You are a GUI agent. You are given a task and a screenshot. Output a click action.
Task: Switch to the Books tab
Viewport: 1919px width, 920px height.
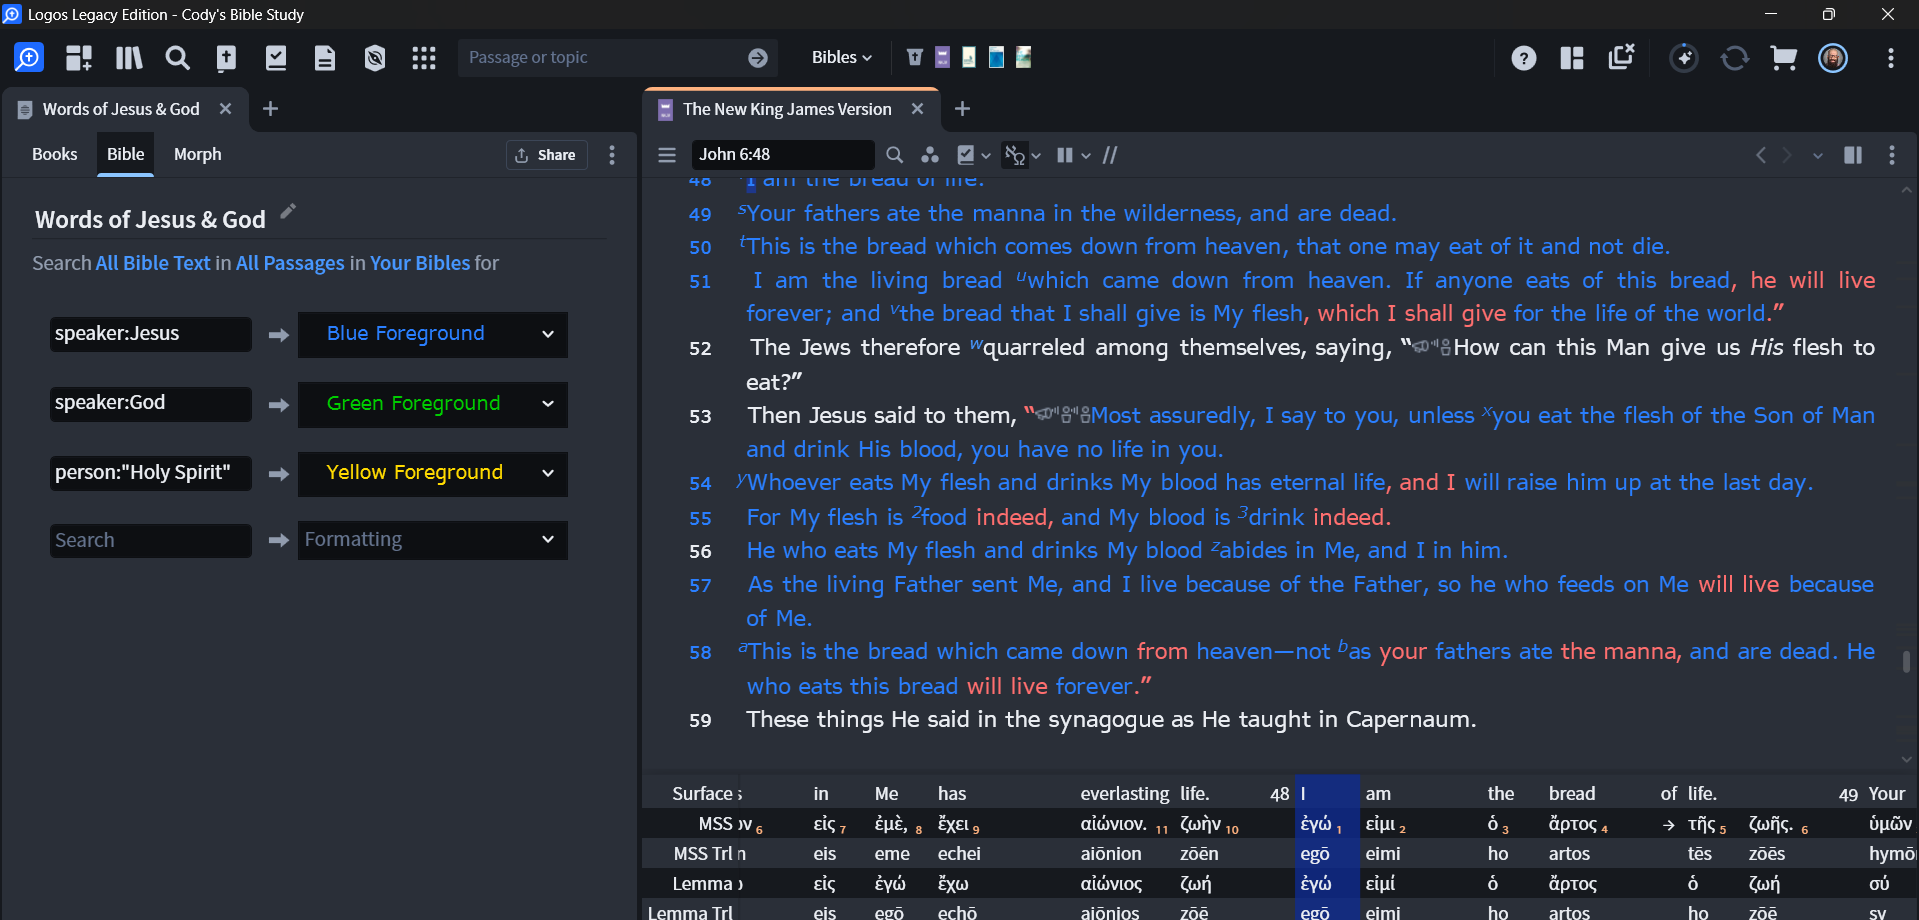54,154
